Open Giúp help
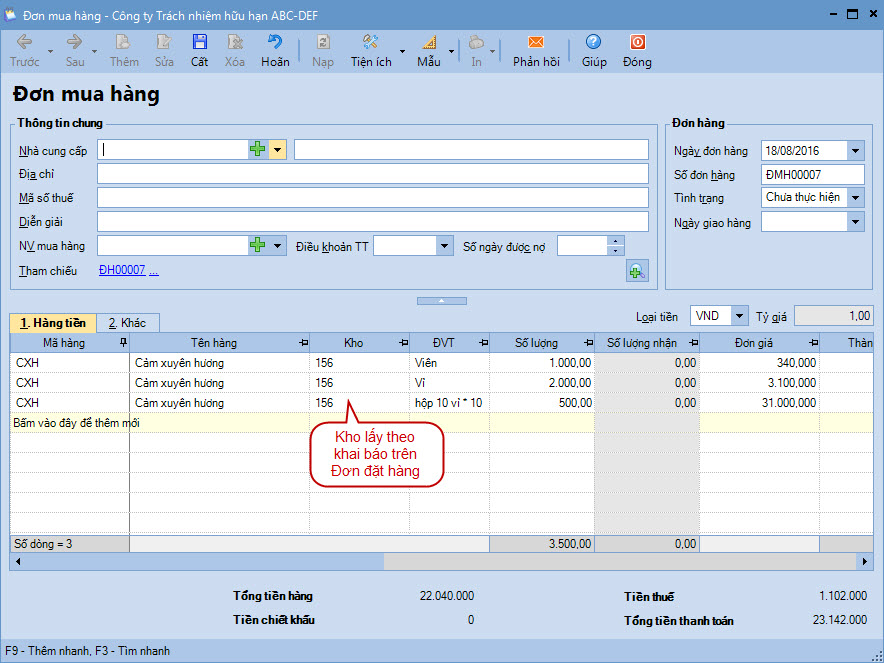The height and width of the screenshot is (663, 884). tap(594, 50)
